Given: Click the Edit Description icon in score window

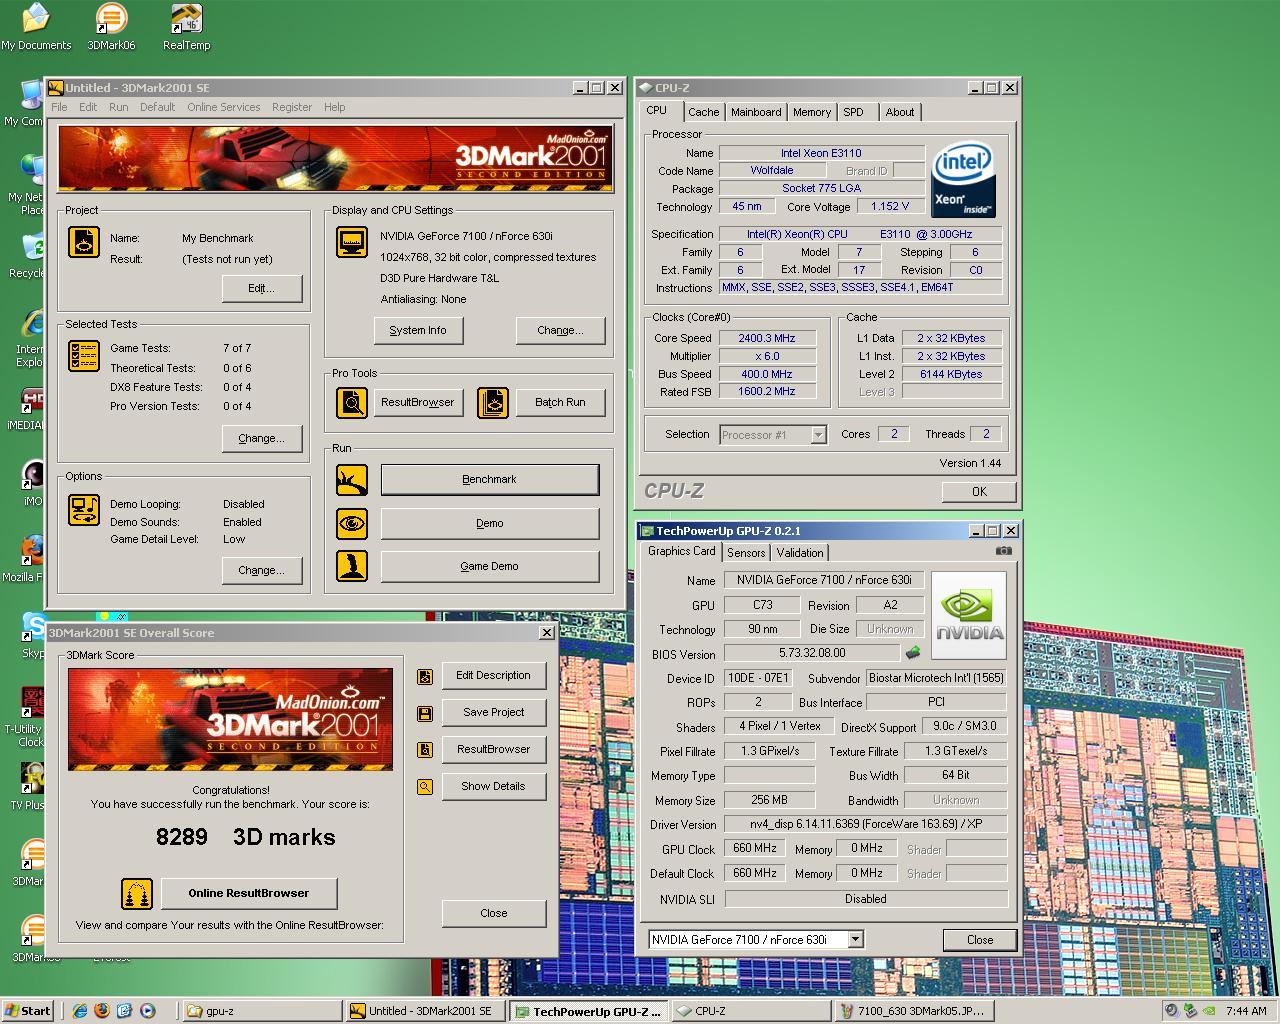Looking at the screenshot, I should [425, 676].
